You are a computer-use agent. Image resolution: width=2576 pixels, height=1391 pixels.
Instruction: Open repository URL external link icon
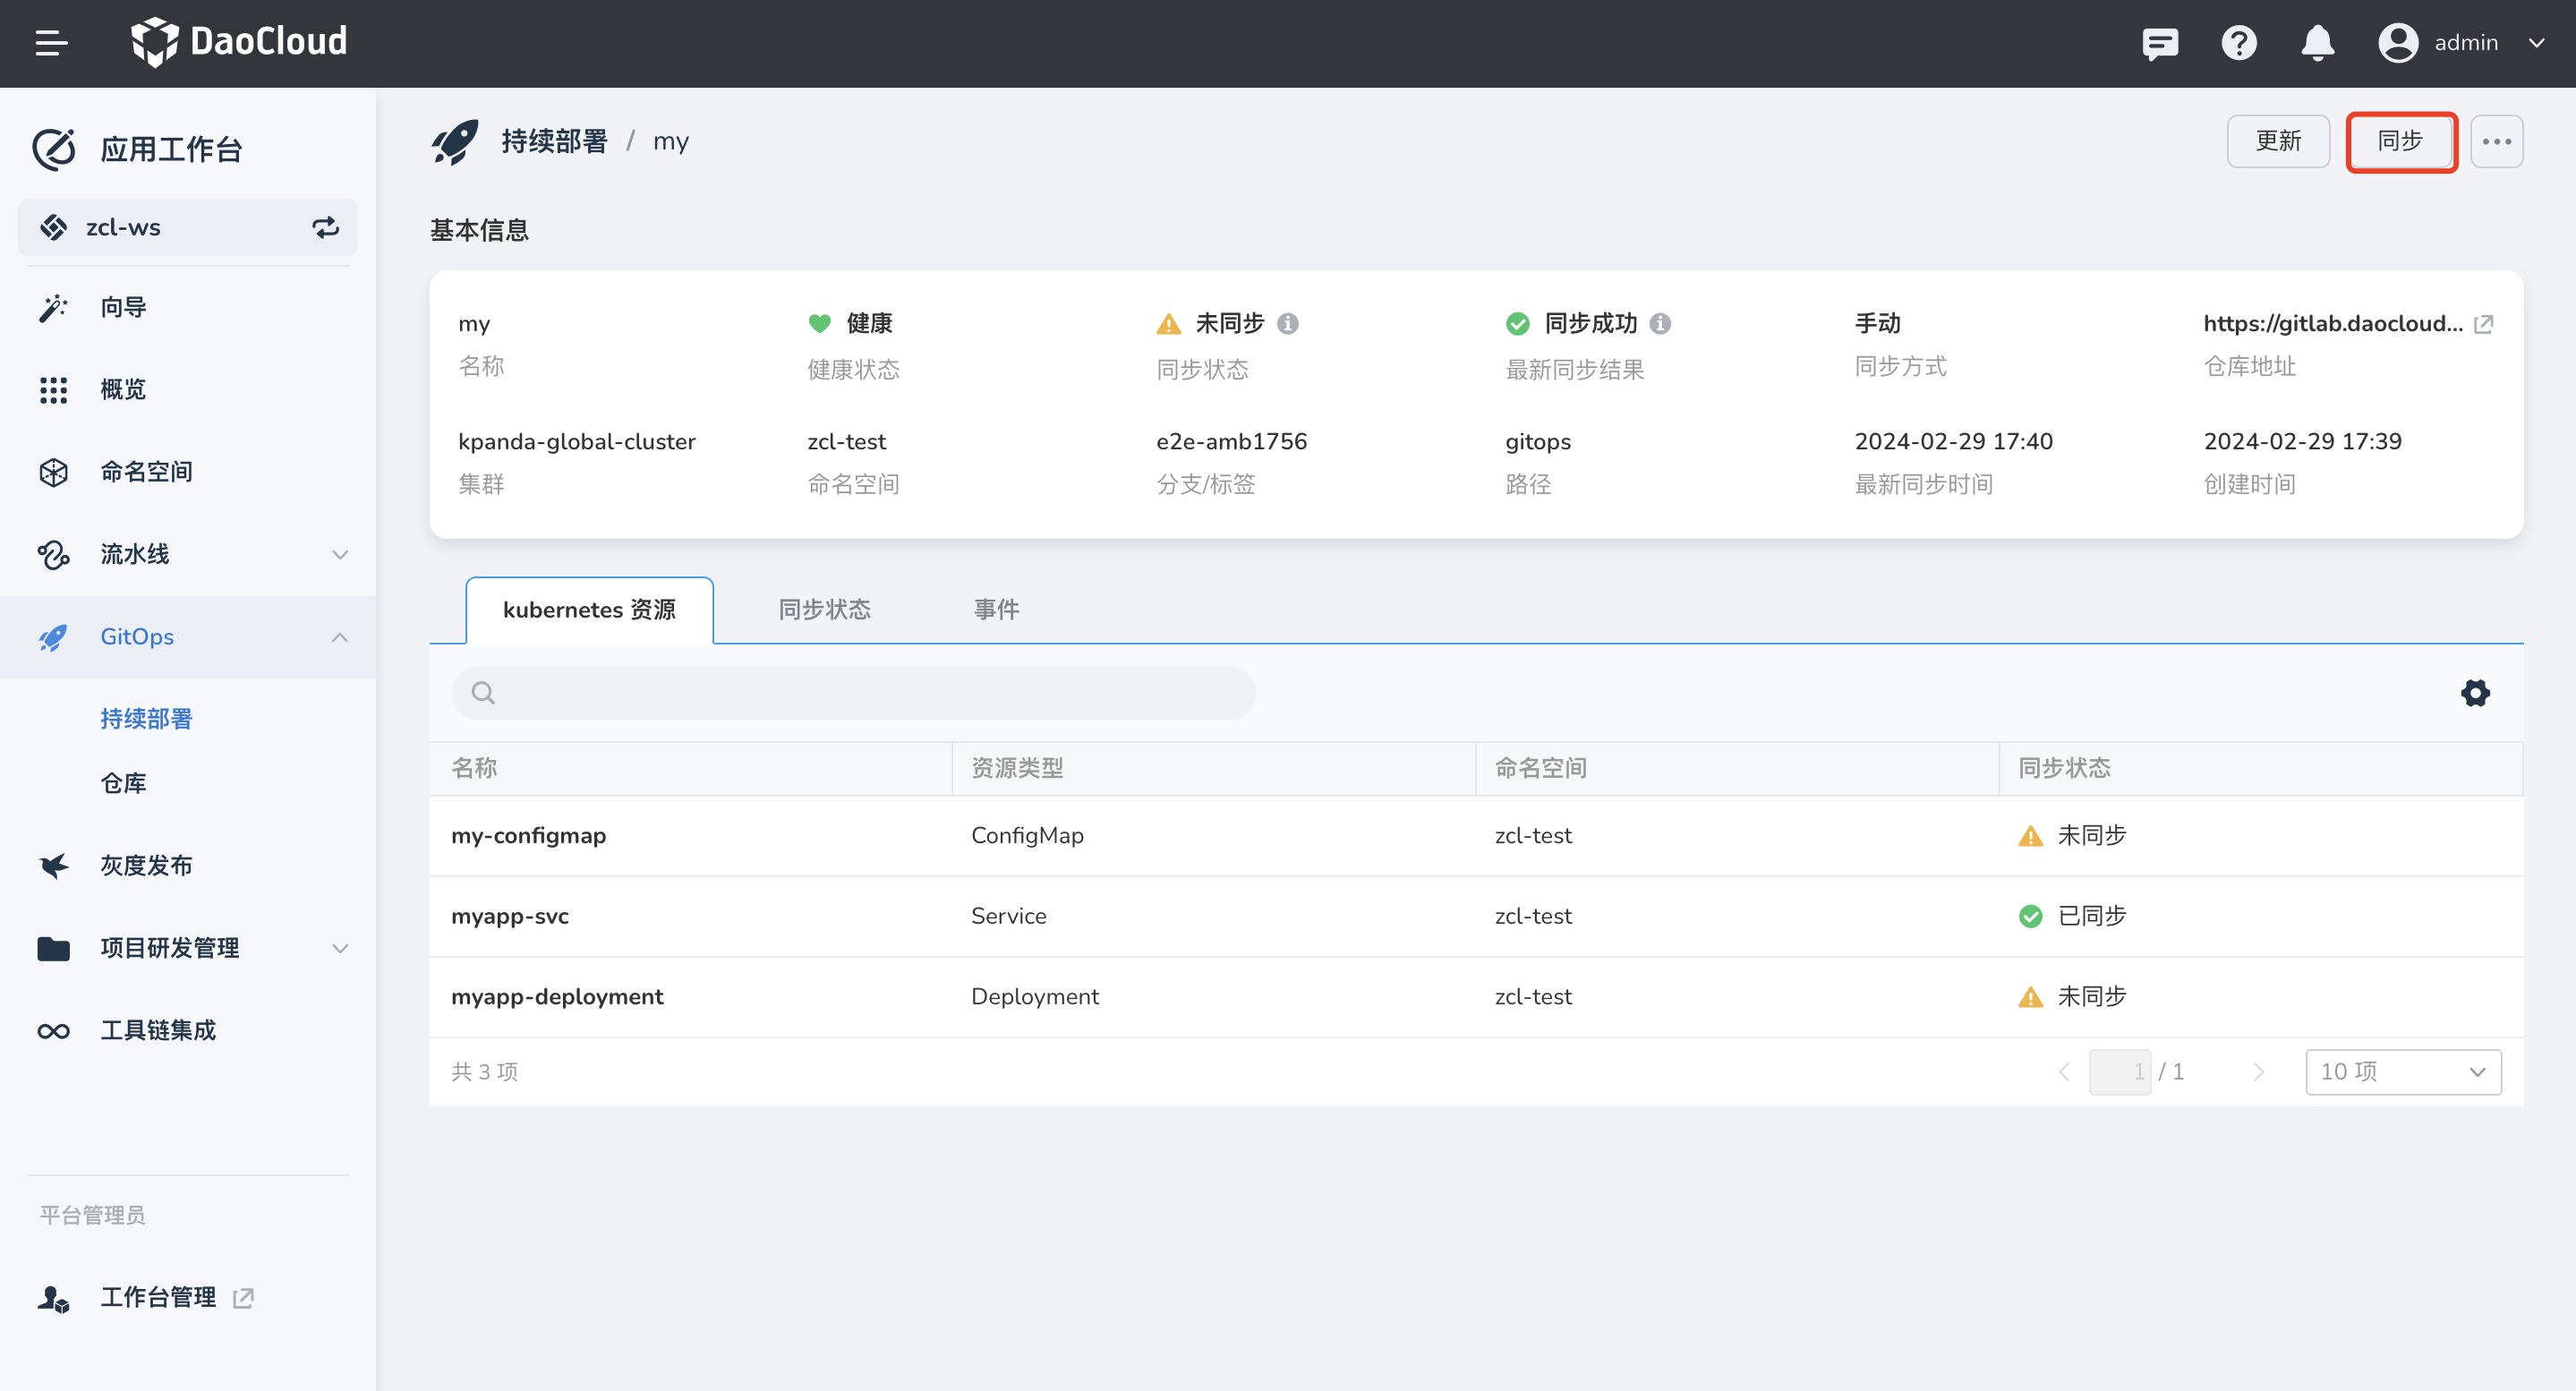pyautogui.click(x=2483, y=324)
